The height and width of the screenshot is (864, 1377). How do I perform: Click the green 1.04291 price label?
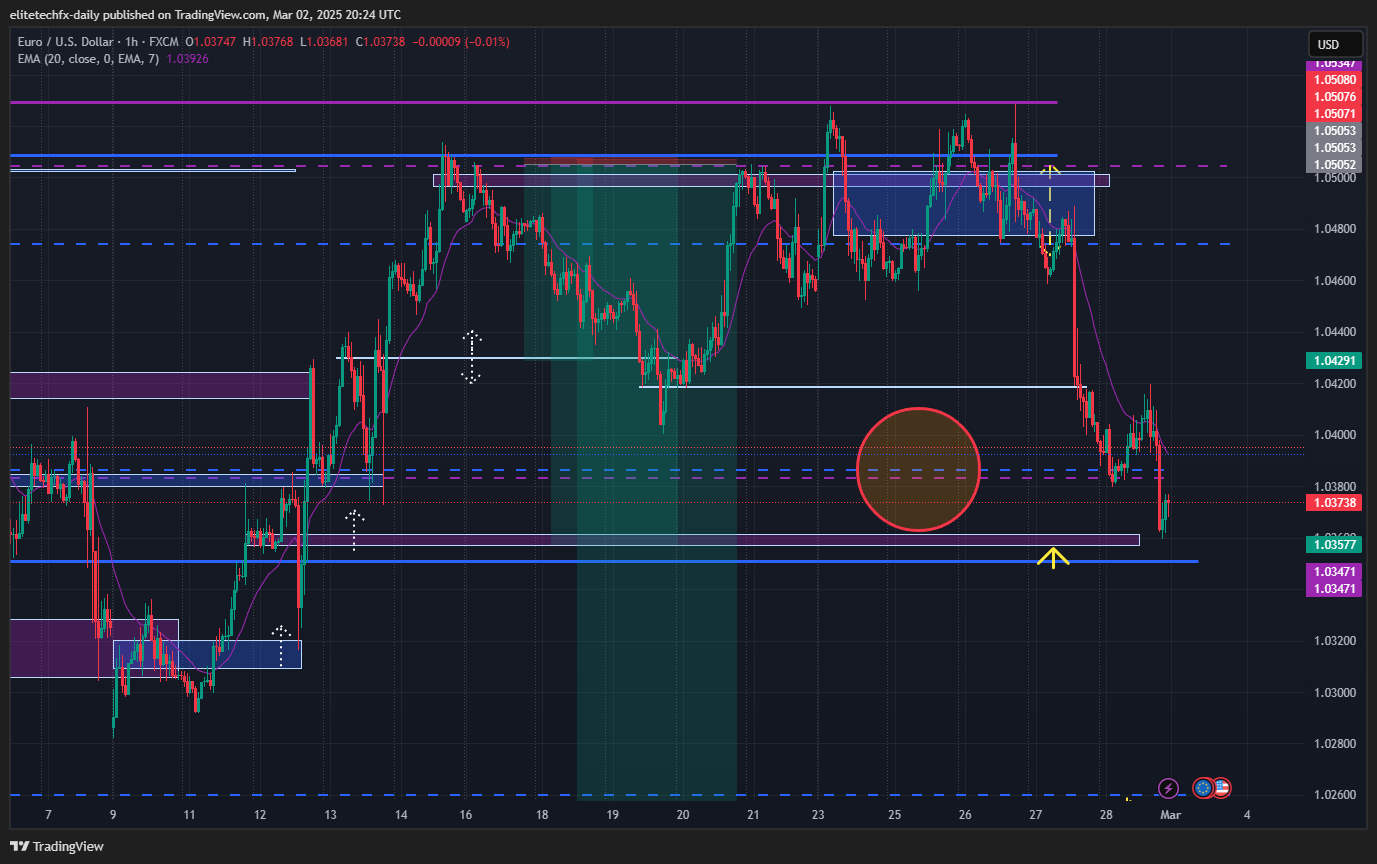1334,360
